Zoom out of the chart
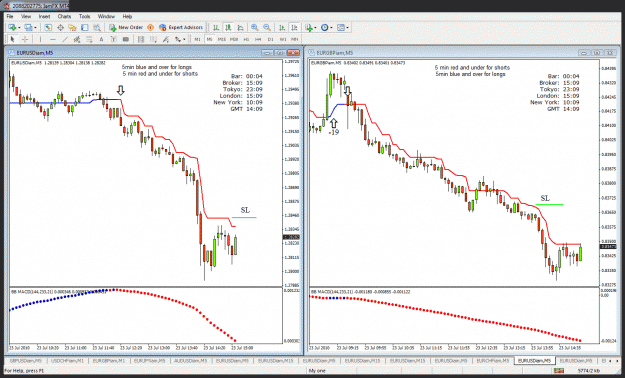625x378 pixels. point(267,28)
